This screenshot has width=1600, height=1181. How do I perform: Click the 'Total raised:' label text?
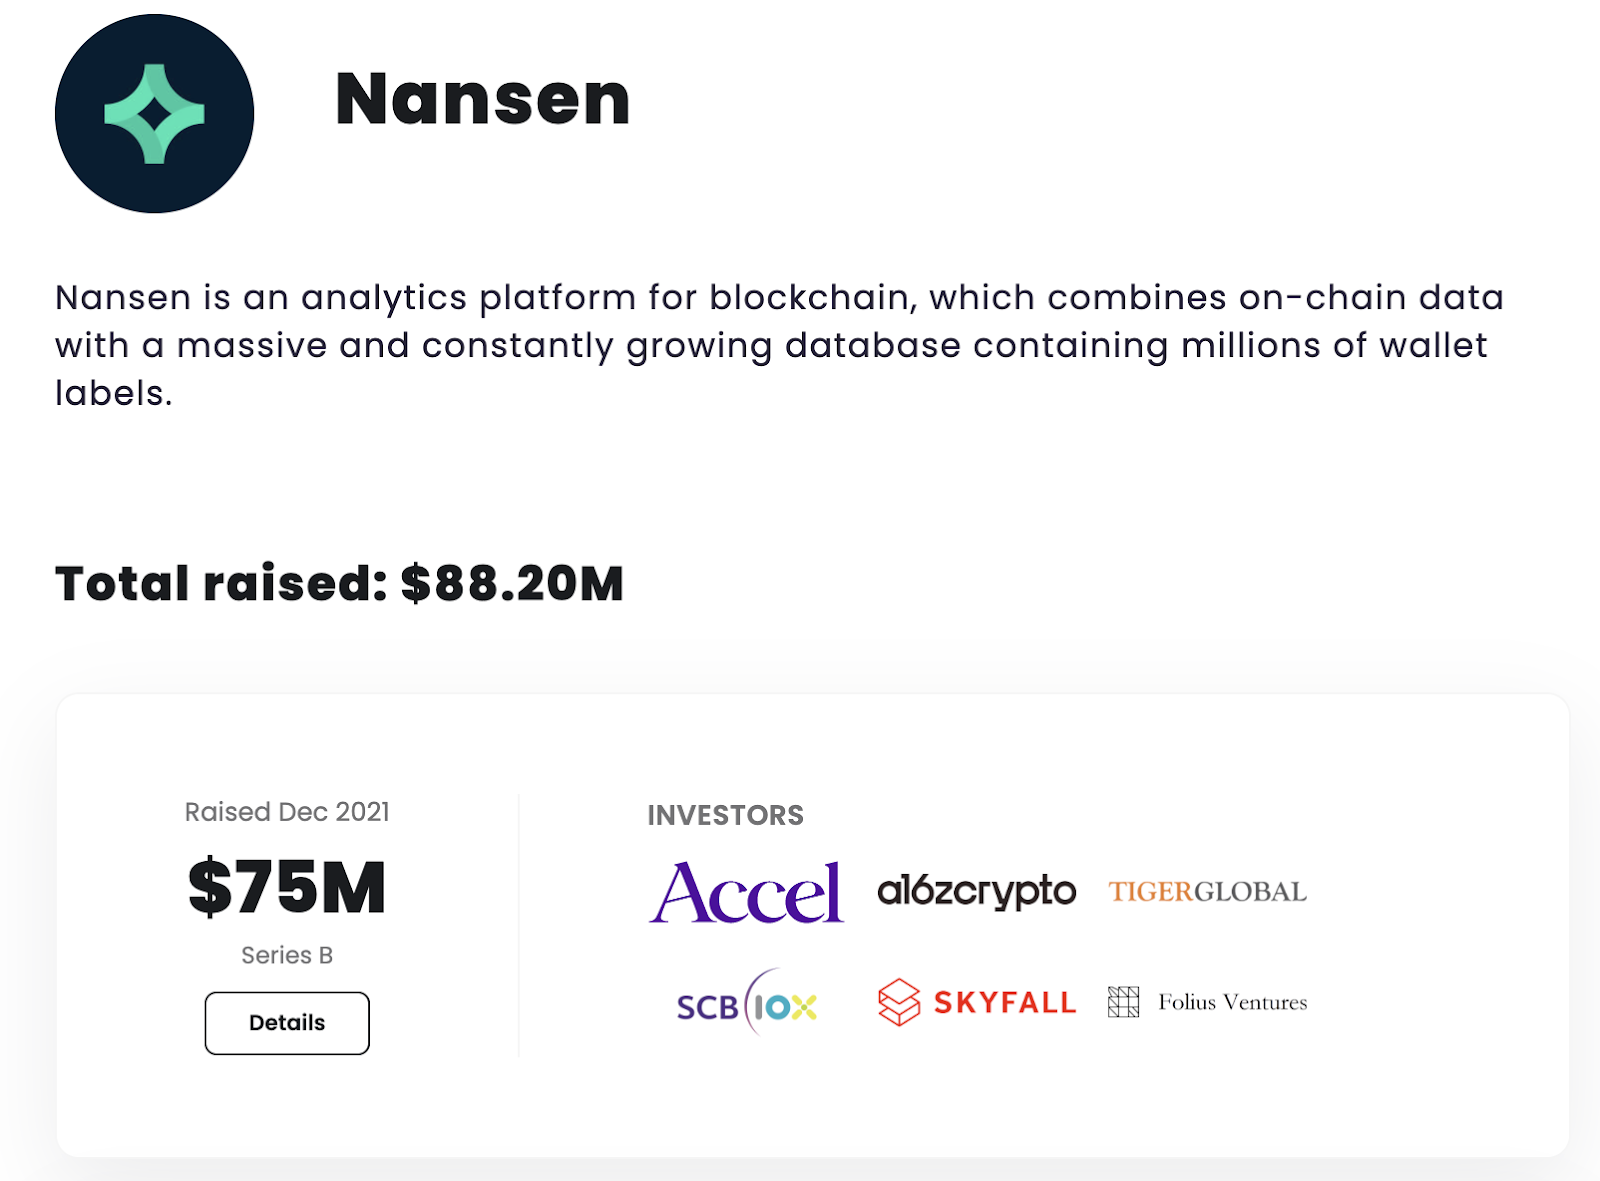click(x=221, y=583)
